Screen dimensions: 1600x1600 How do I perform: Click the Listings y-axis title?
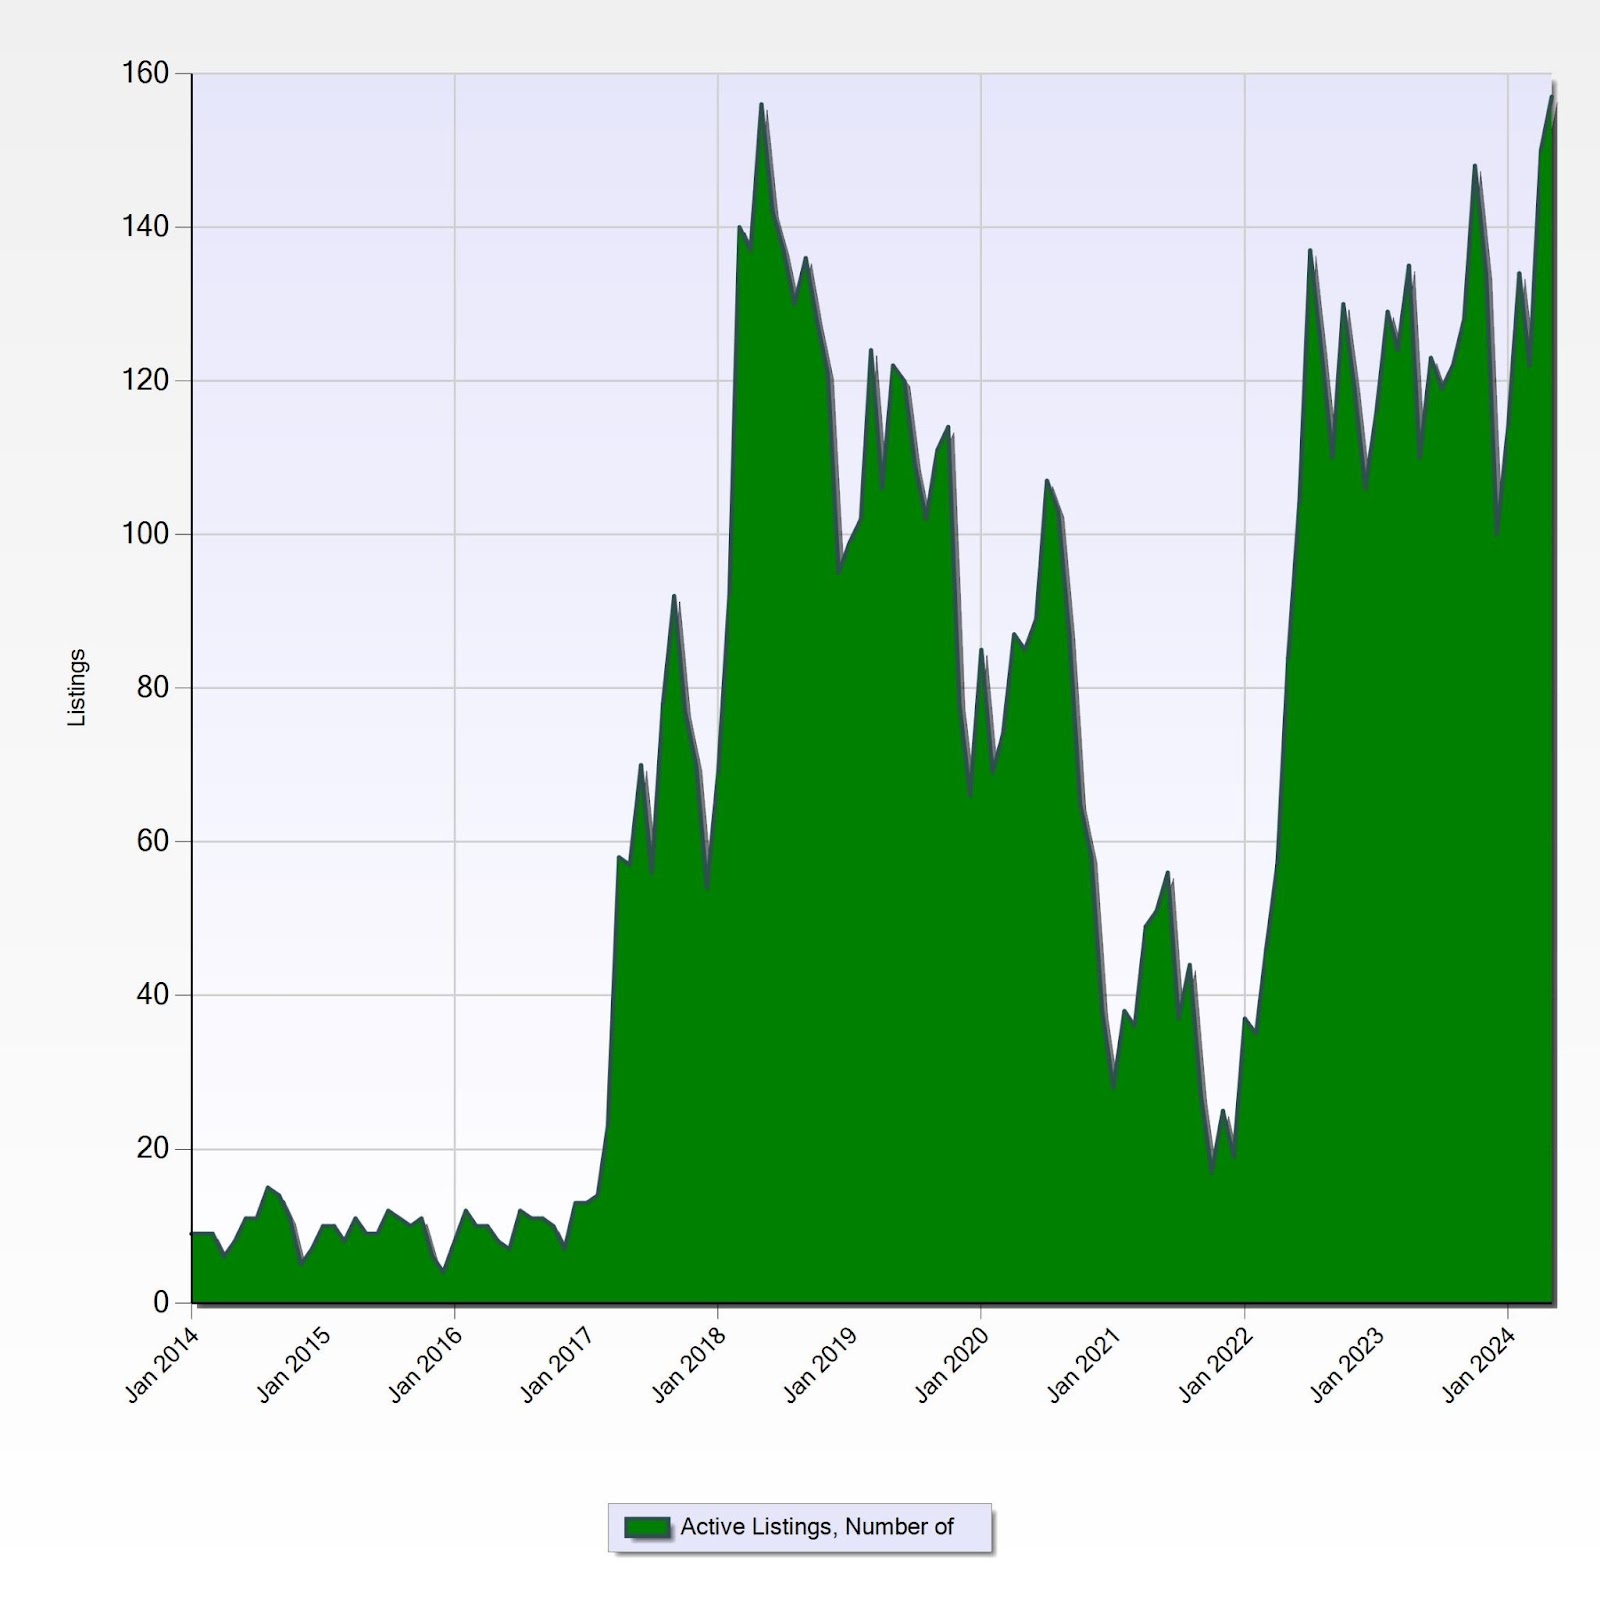click(x=77, y=687)
